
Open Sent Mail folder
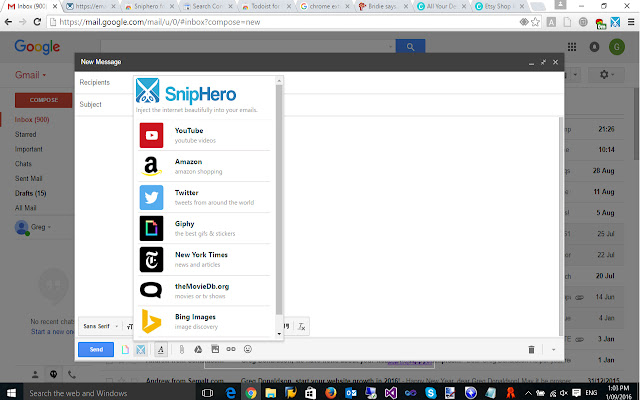tap(29, 178)
